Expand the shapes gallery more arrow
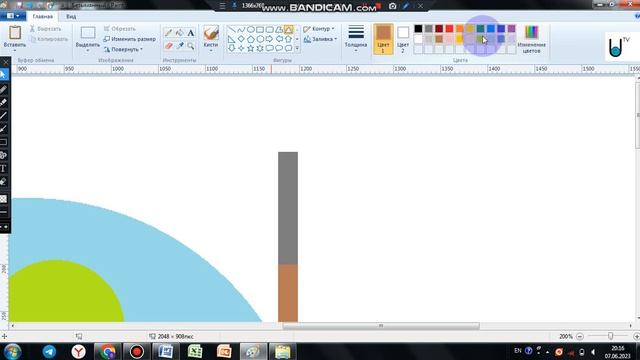The image size is (640, 360). tap(297, 49)
